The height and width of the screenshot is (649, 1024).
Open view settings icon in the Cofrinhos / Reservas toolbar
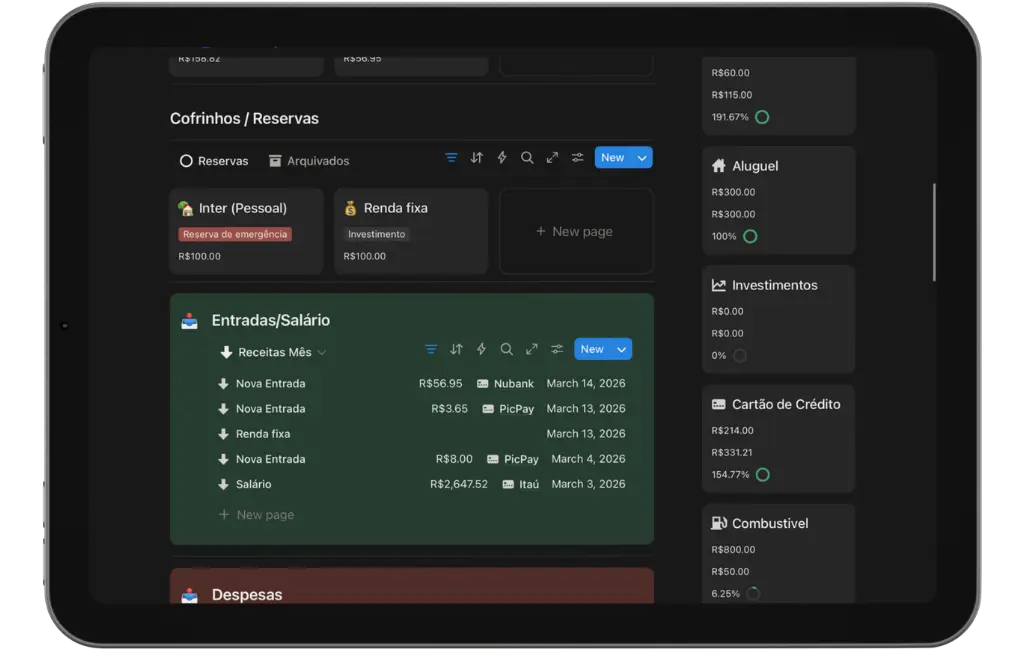(577, 157)
